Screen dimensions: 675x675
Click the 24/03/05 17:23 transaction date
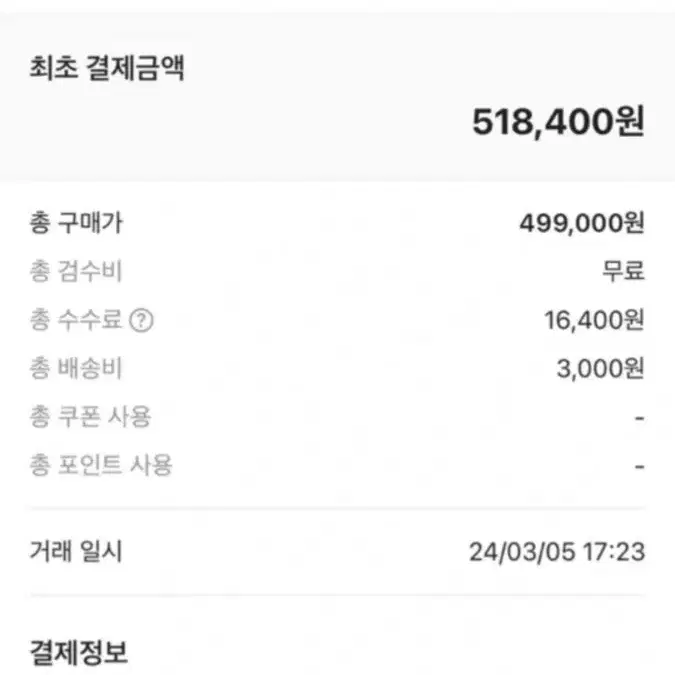click(x=557, y=552)
